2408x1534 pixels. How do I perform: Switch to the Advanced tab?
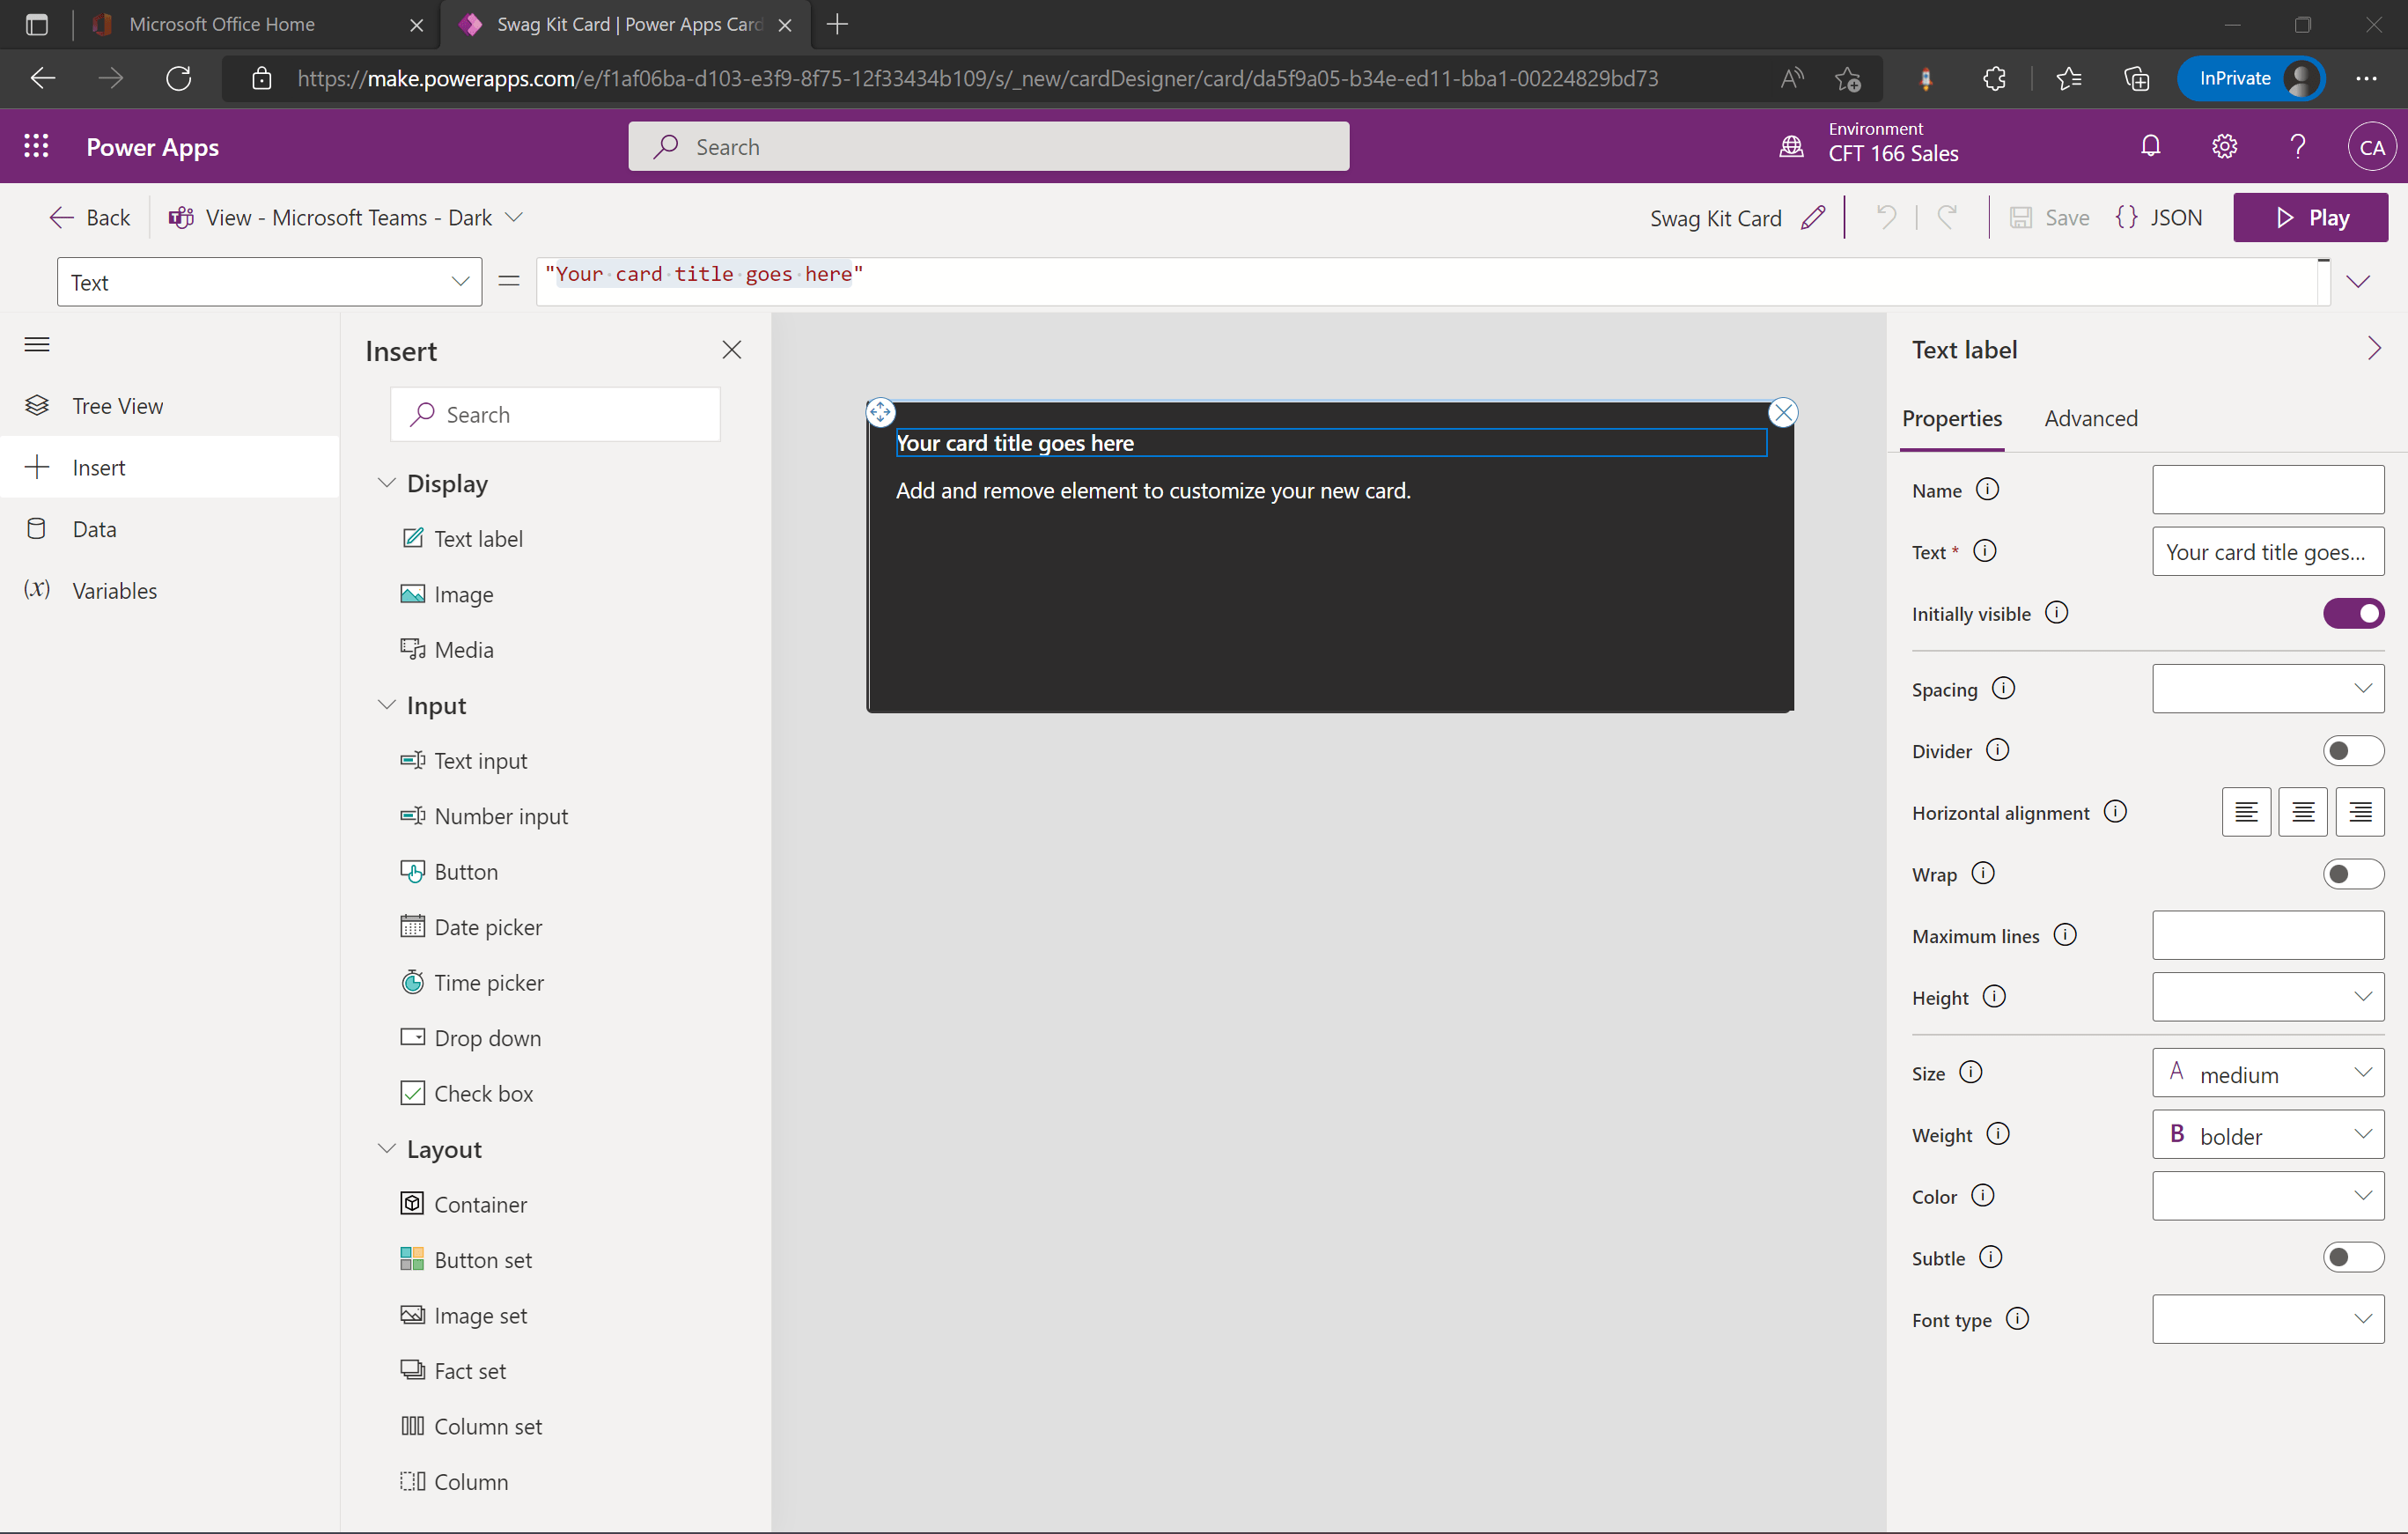pyautogui.click(x=2090, y=418)
